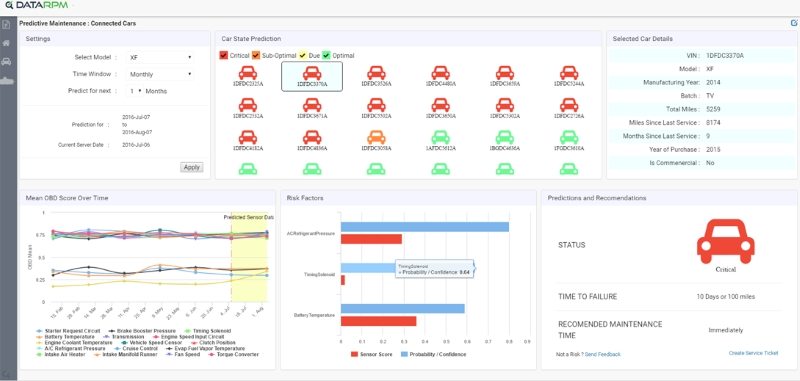
Task: Select the car labeled 1DFDC3526A
Action: pos(376,77)
